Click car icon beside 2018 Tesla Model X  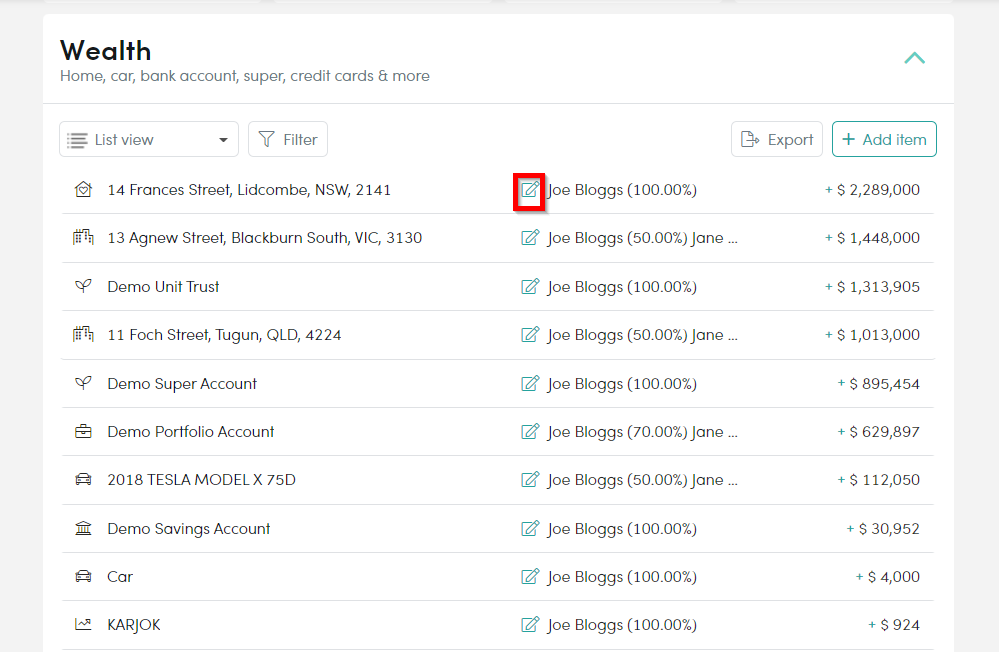(x=83, y=479)
